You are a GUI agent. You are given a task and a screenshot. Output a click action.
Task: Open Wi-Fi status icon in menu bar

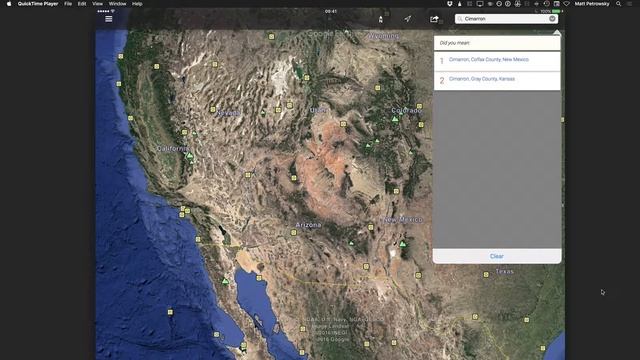click(566, 4)
